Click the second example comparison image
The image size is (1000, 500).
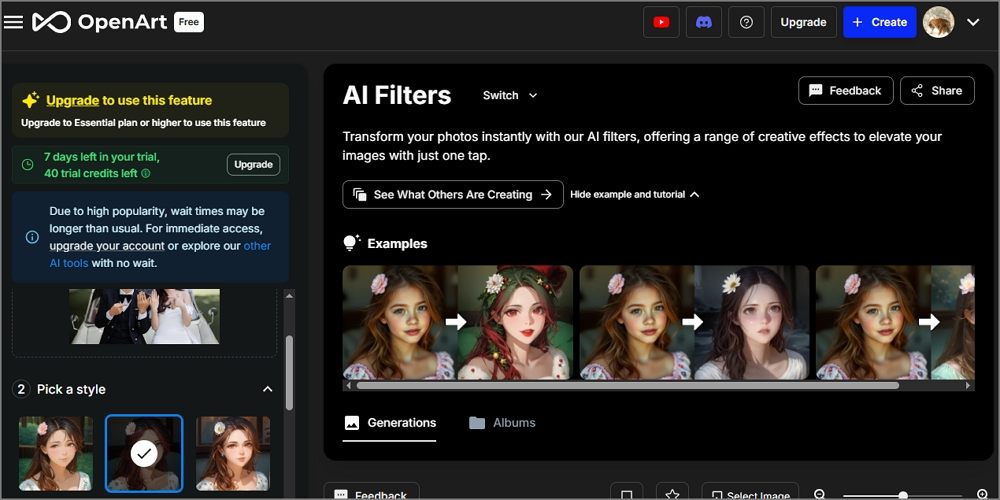point(695,323)
